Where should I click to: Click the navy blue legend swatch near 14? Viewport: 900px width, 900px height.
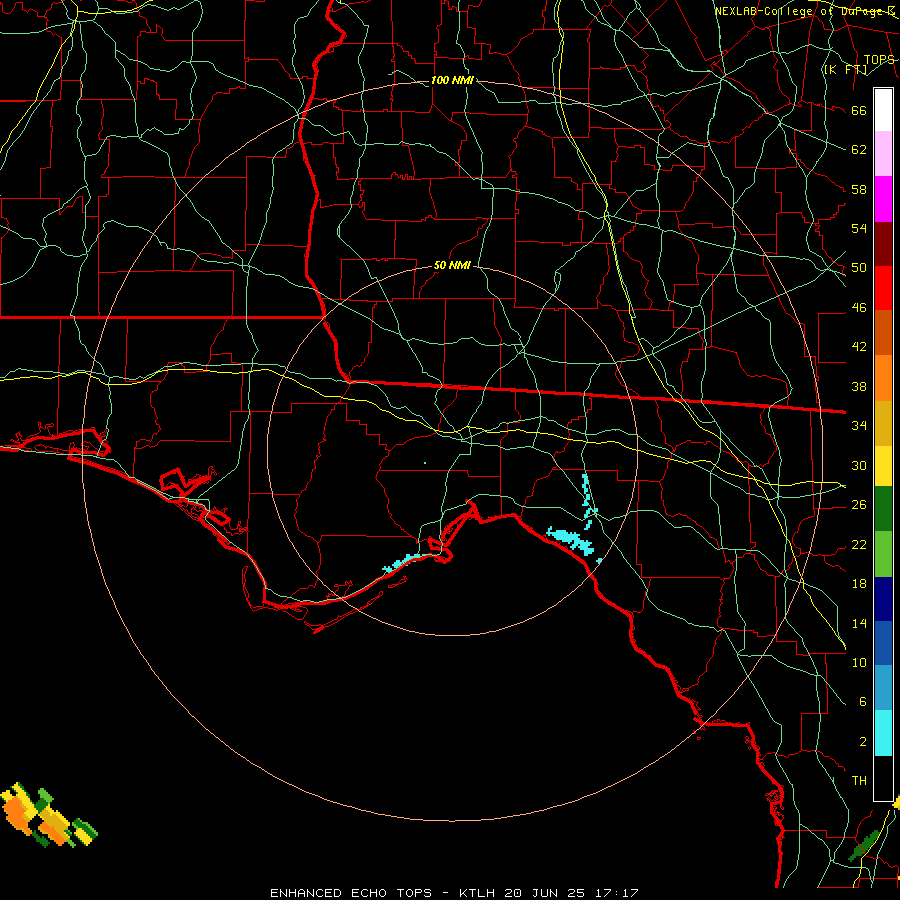883,599
